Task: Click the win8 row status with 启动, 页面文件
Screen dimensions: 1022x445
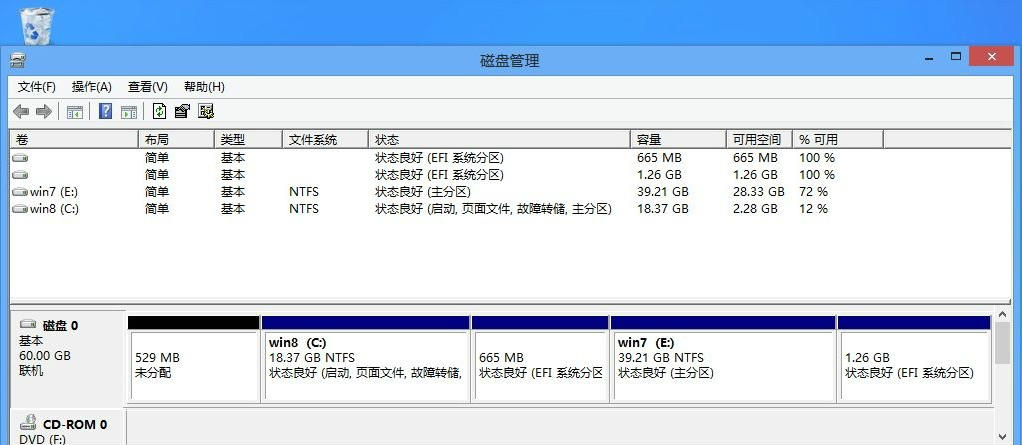Action: point(493,208)
